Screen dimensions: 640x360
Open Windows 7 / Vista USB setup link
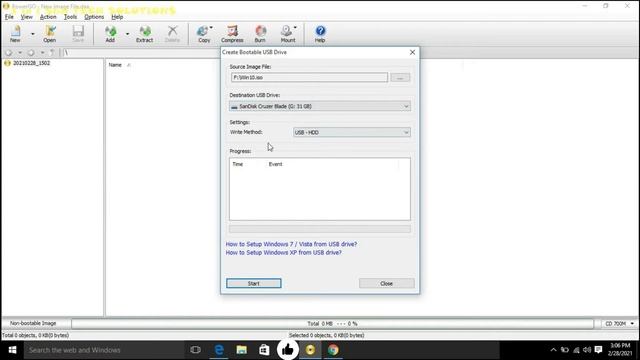tap(291, 244)
